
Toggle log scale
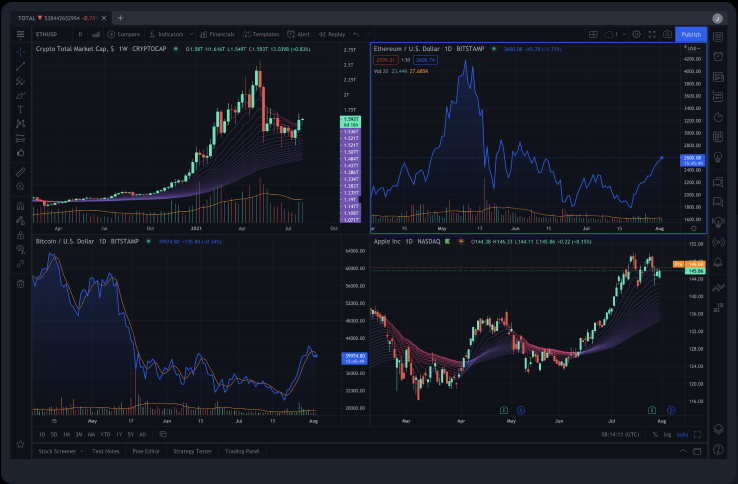point(667,435)
